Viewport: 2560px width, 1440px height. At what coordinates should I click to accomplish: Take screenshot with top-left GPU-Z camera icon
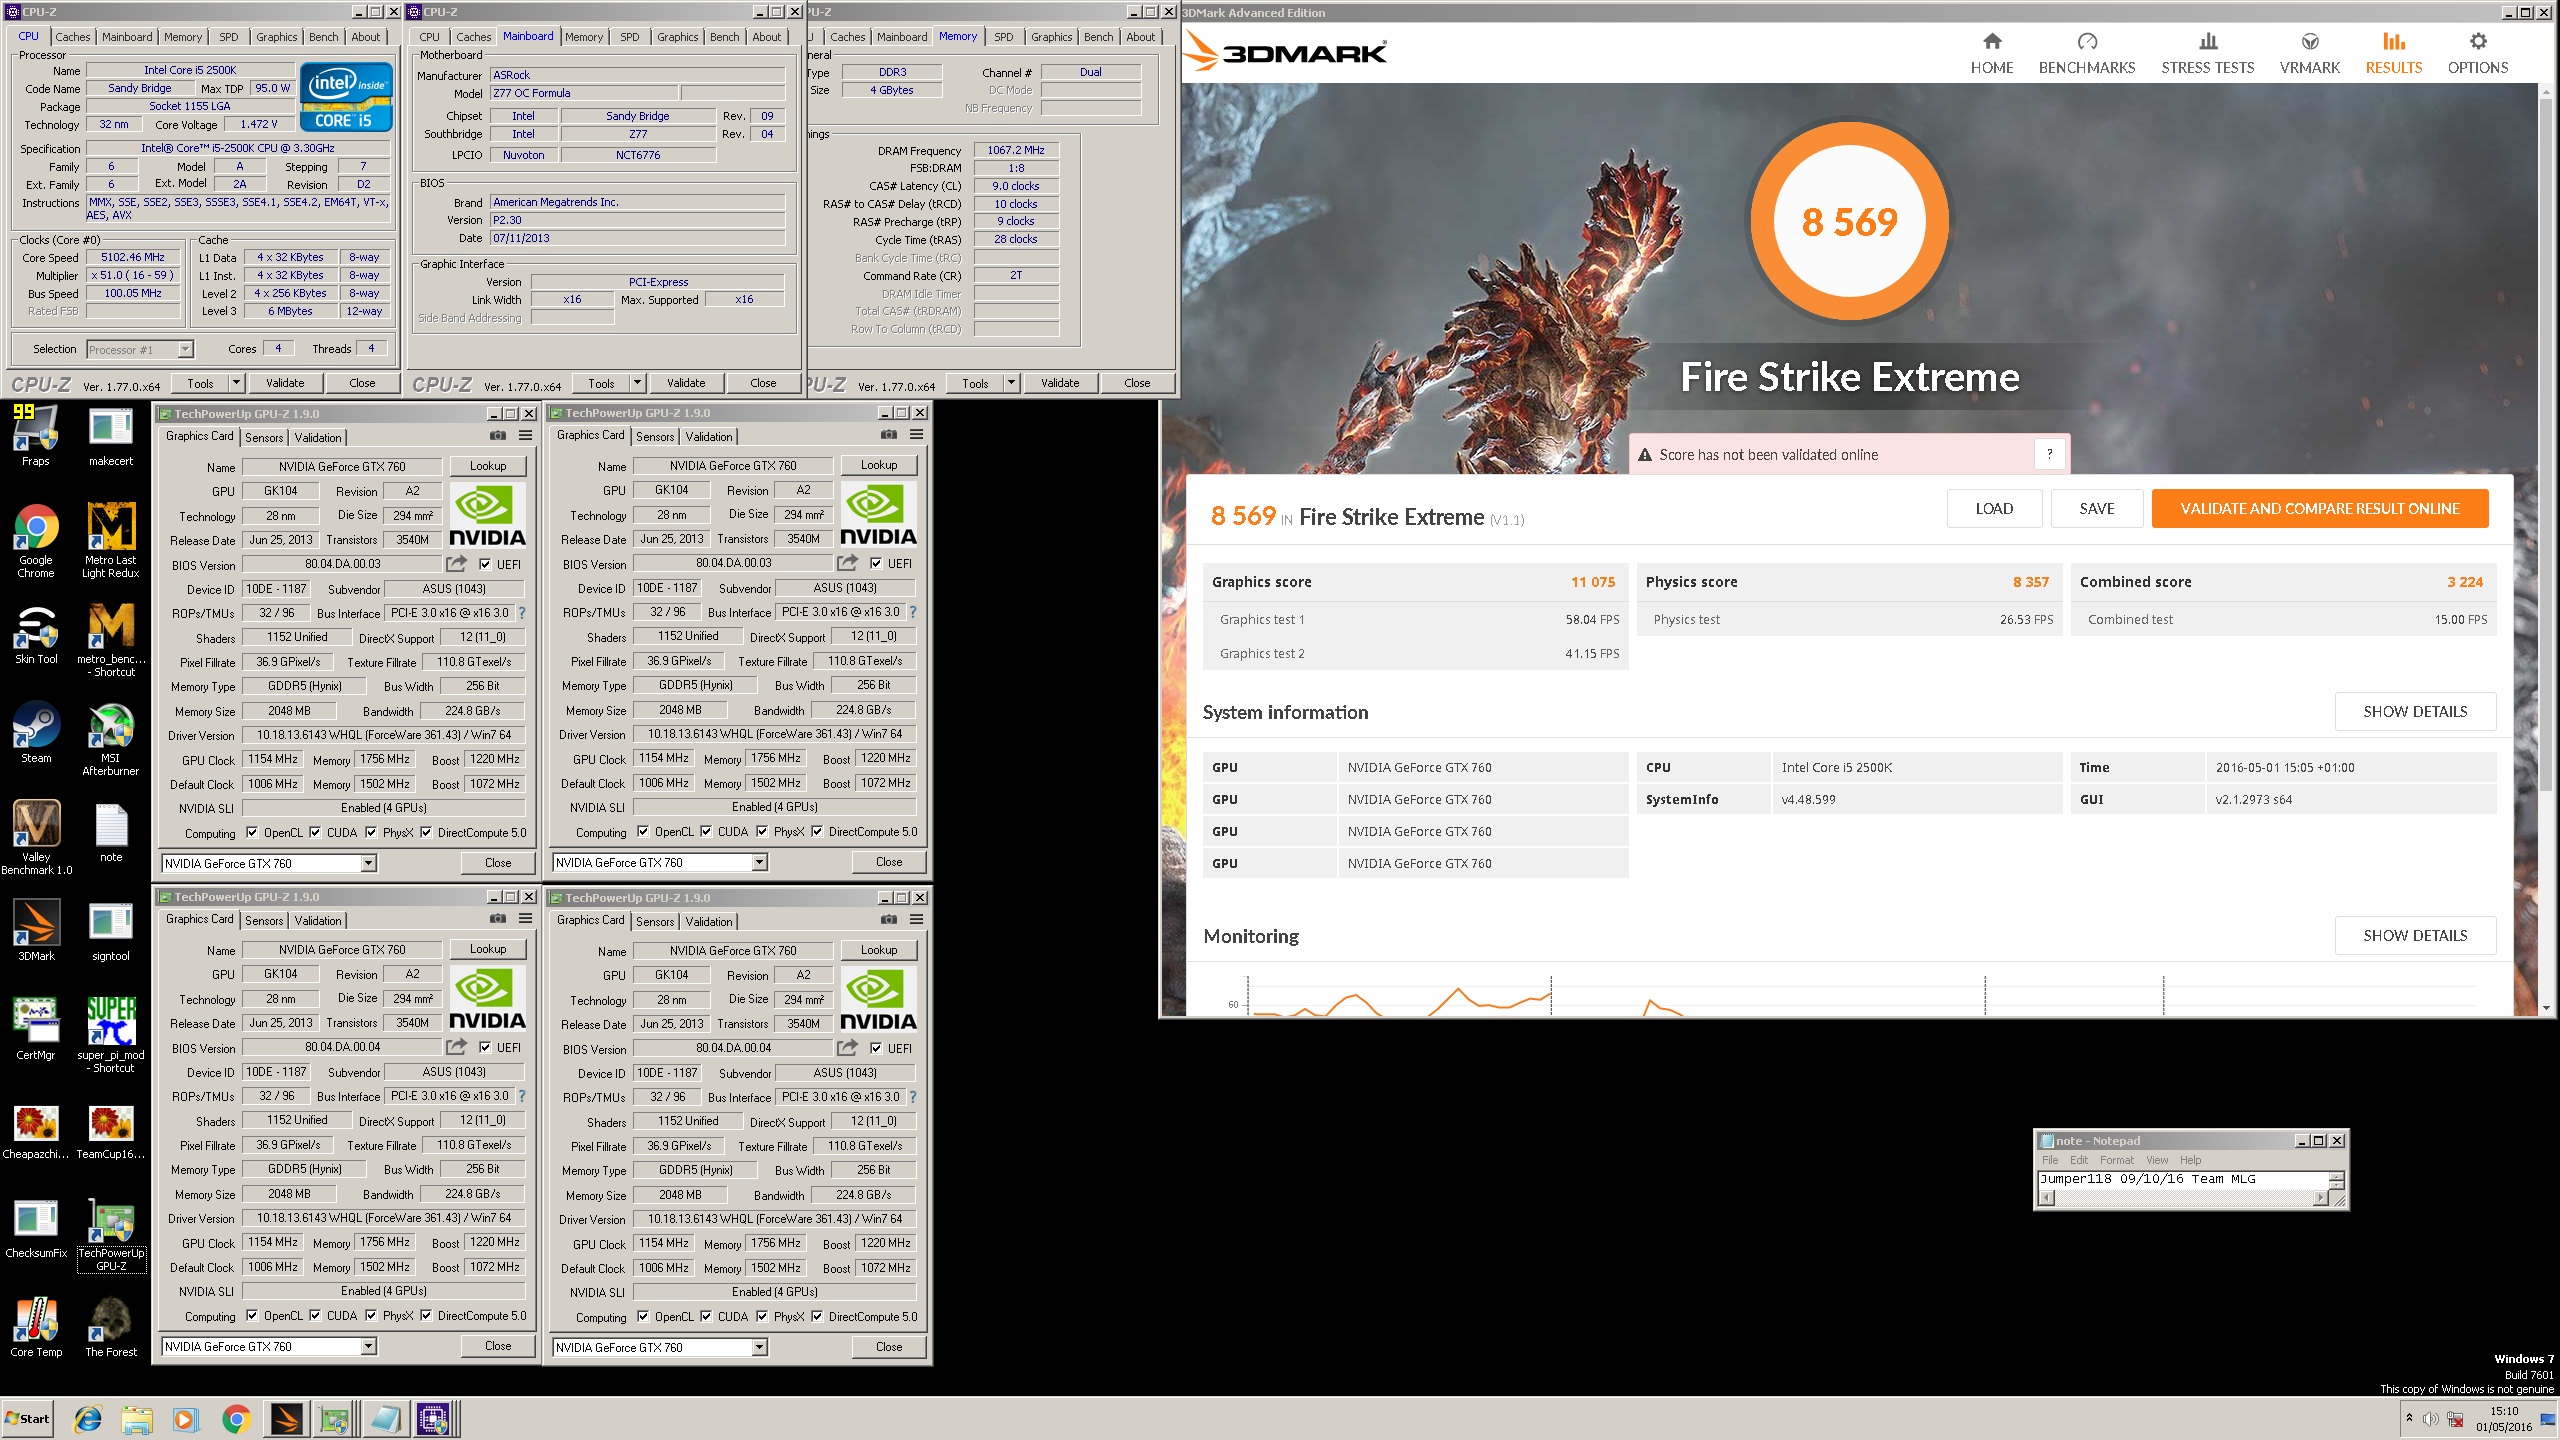point(498,436)
